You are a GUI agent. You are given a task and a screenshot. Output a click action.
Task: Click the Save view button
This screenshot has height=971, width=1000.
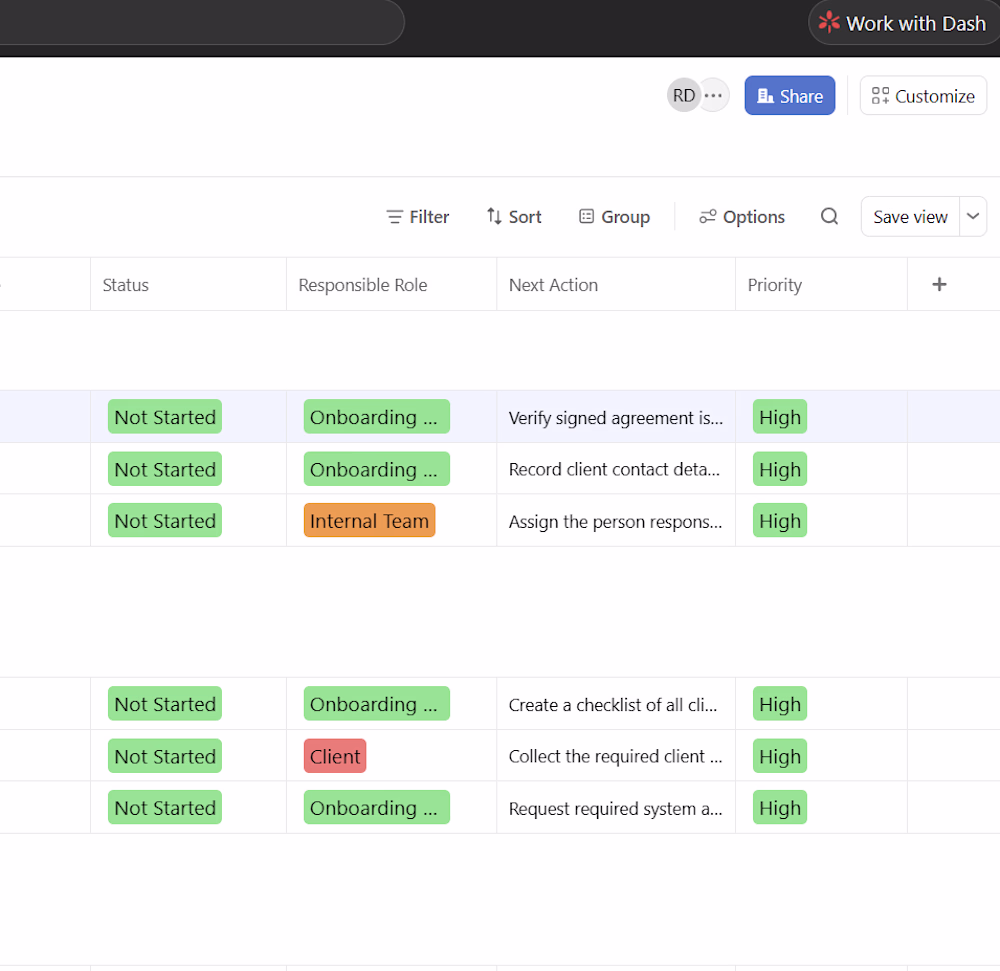[x=910, y=217]
